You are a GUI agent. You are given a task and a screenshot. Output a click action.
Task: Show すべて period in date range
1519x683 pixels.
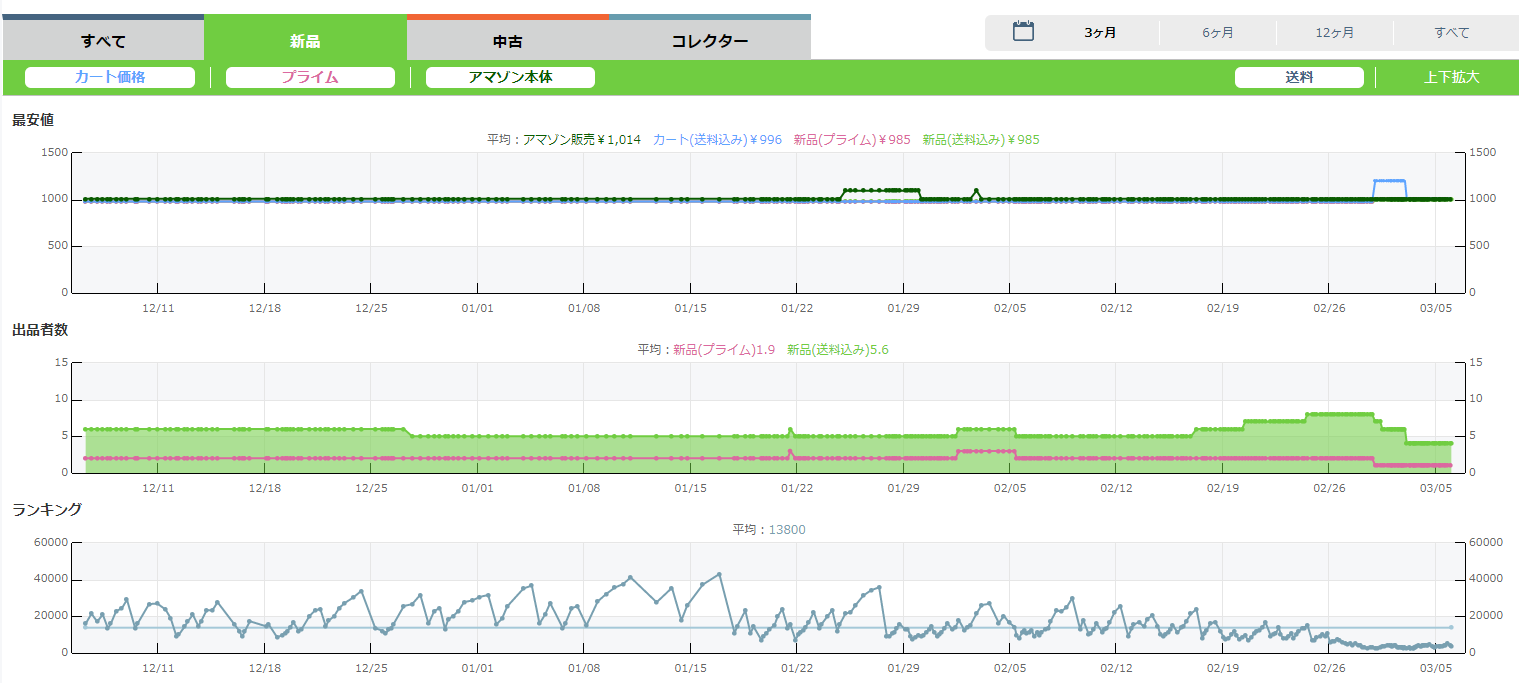tap(1452, 33)
